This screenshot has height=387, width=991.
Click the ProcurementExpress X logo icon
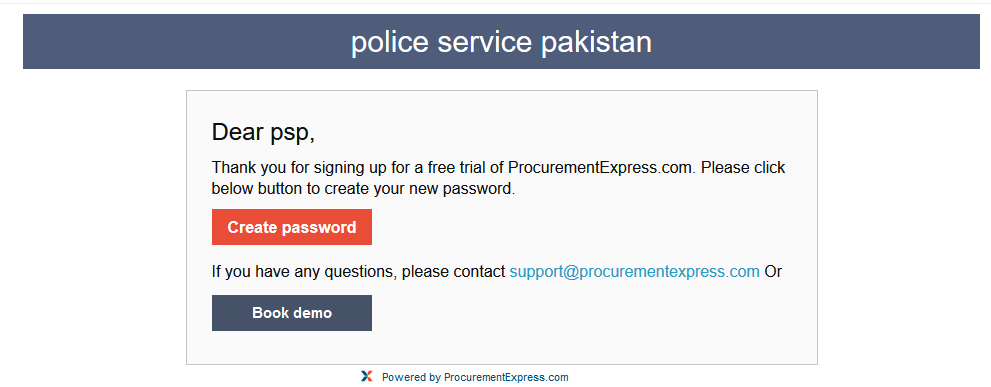pyautogui.click(x=367, y=377)
